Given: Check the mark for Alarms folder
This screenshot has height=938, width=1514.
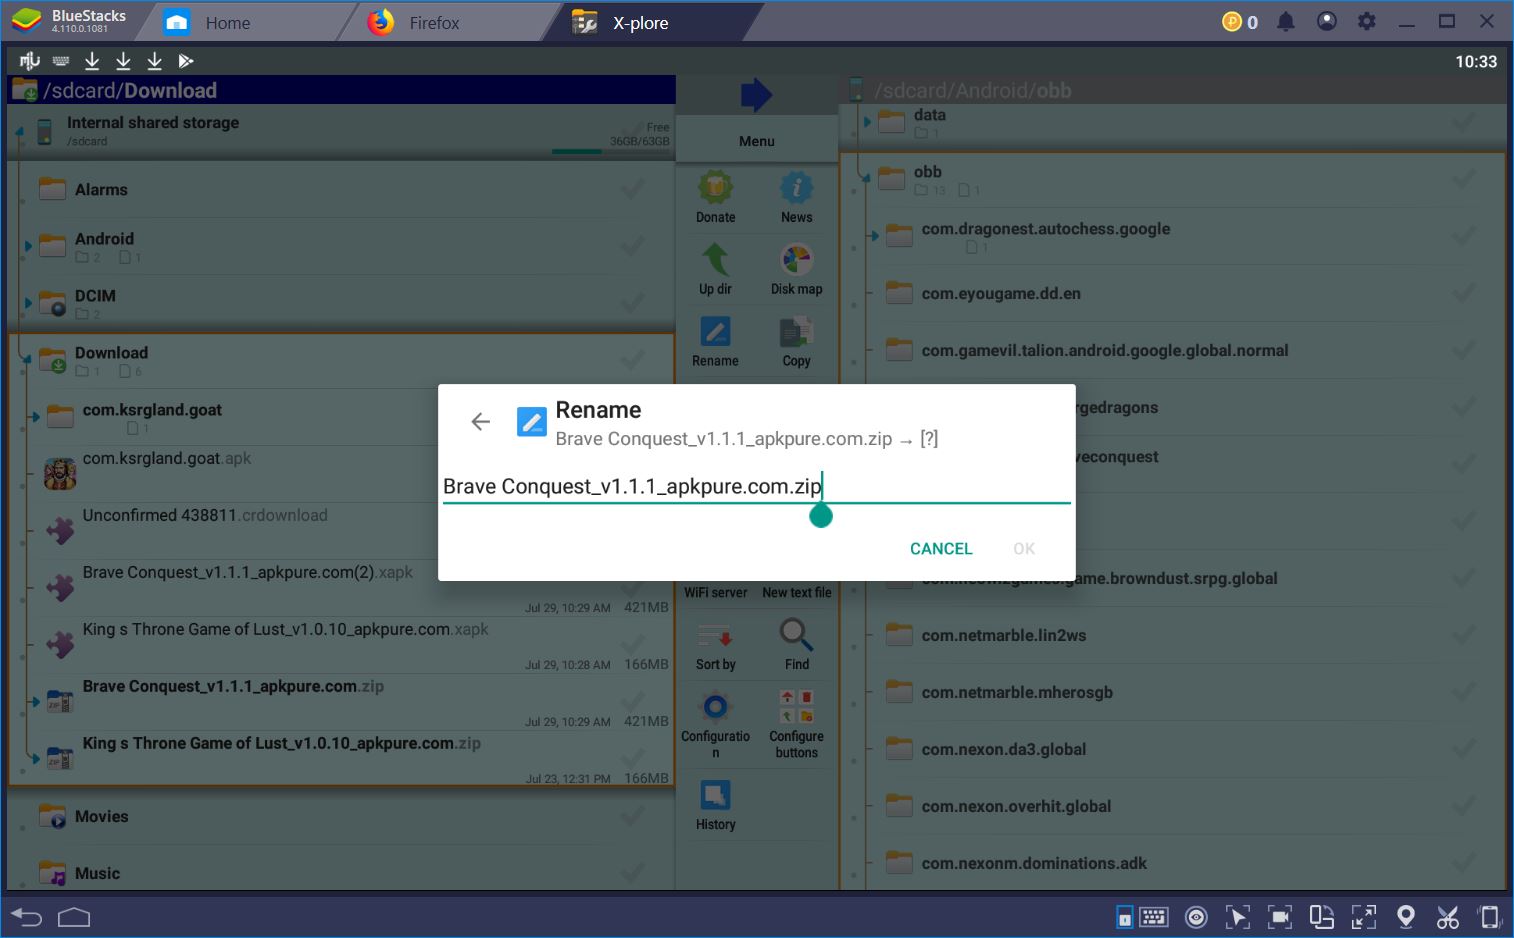Looking at the screenshot, I should click(632, 188).
